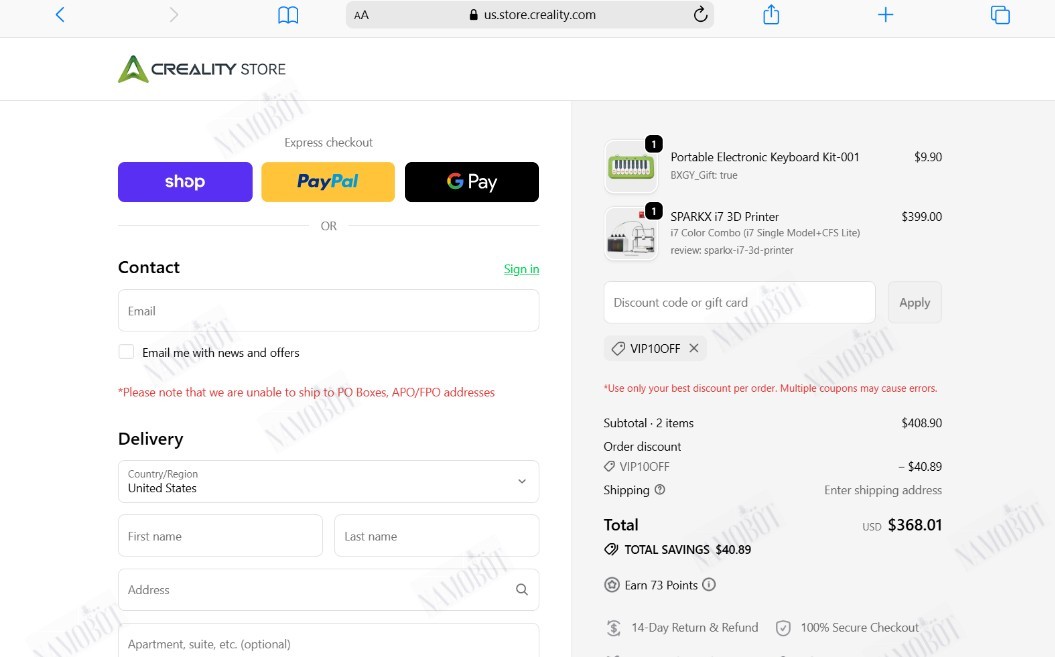Open Safari bookmarks book icon

click(x=288, y=15)
